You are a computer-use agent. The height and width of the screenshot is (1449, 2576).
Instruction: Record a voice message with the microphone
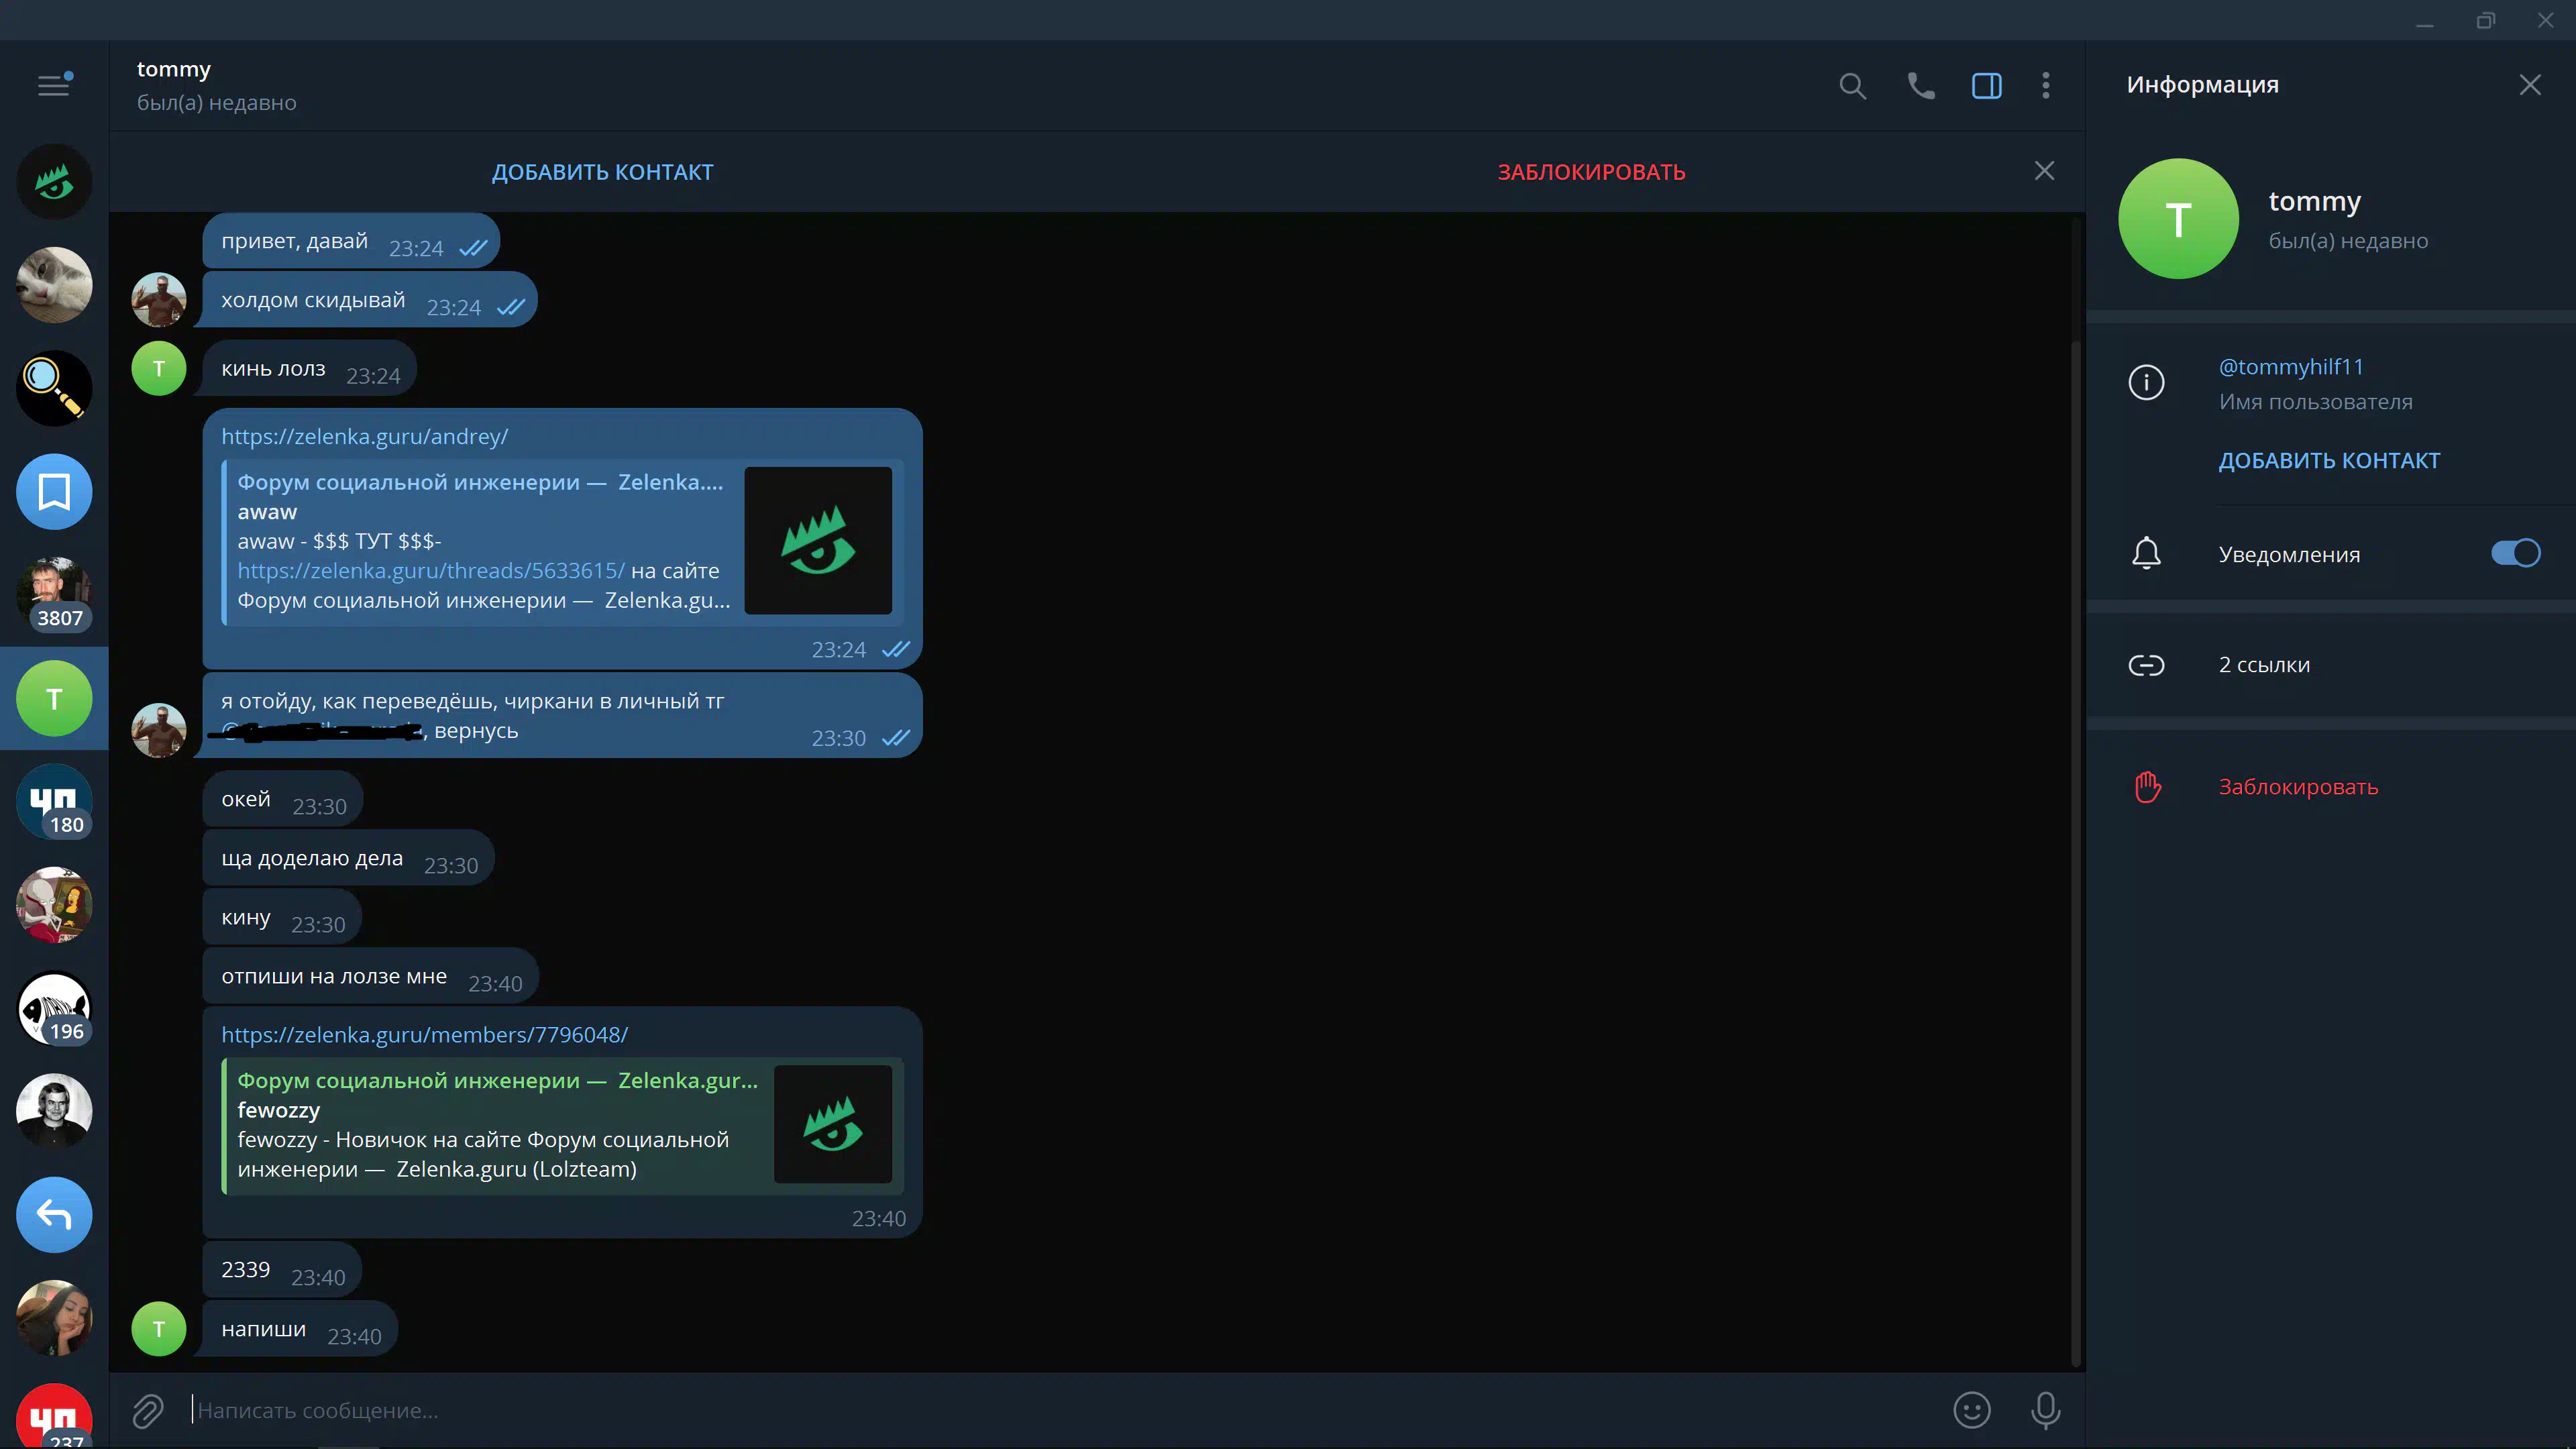2045,1410
